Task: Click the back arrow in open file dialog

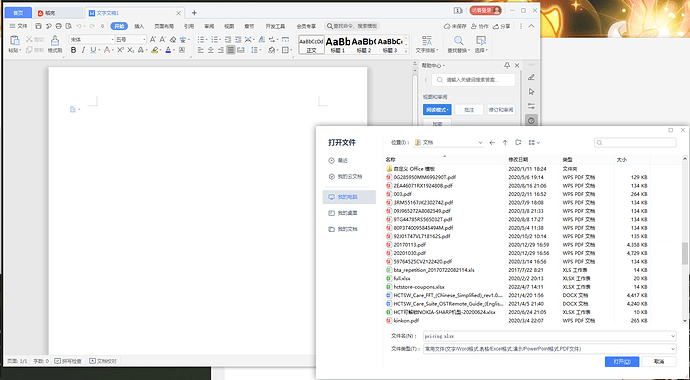Action: 492,142
